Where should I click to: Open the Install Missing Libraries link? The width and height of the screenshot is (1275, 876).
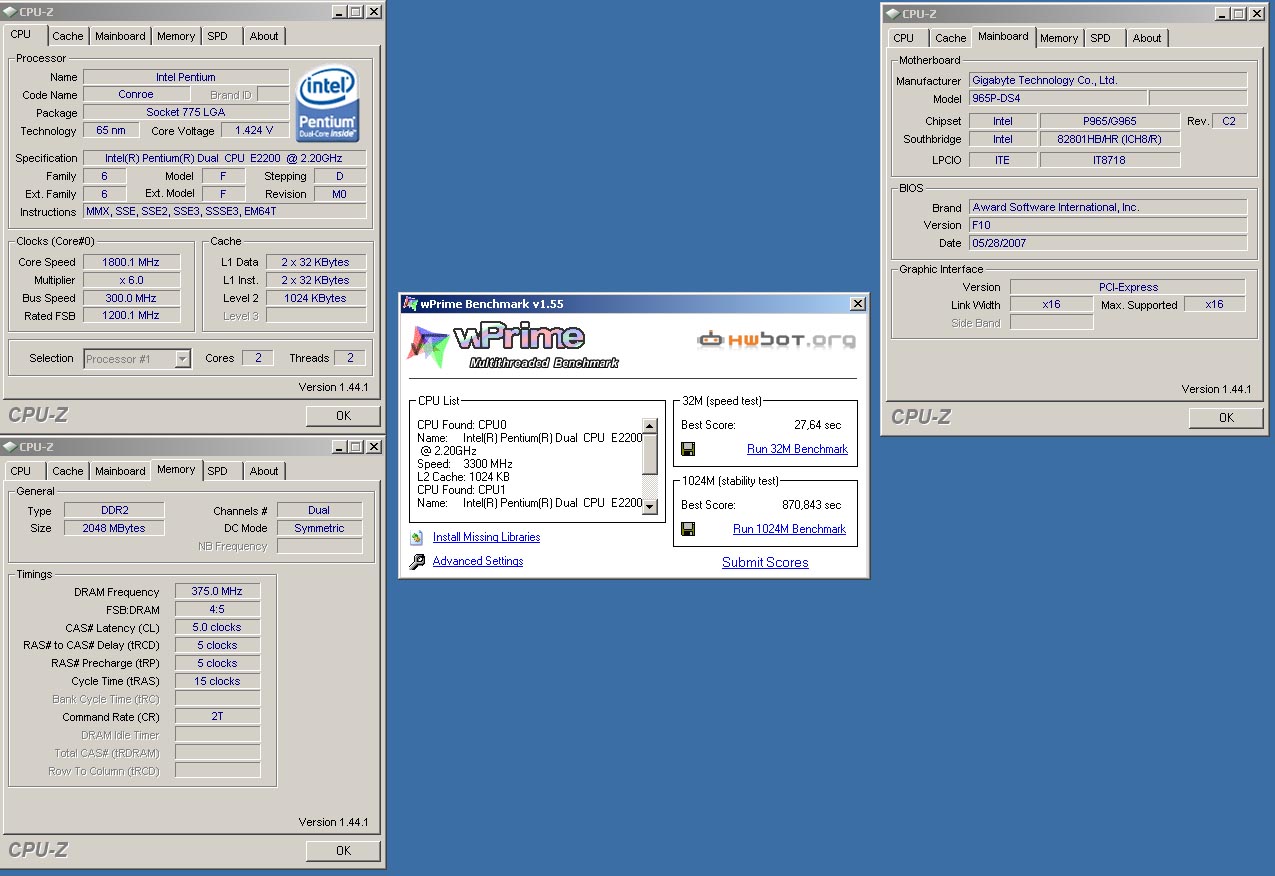point(486,537)
